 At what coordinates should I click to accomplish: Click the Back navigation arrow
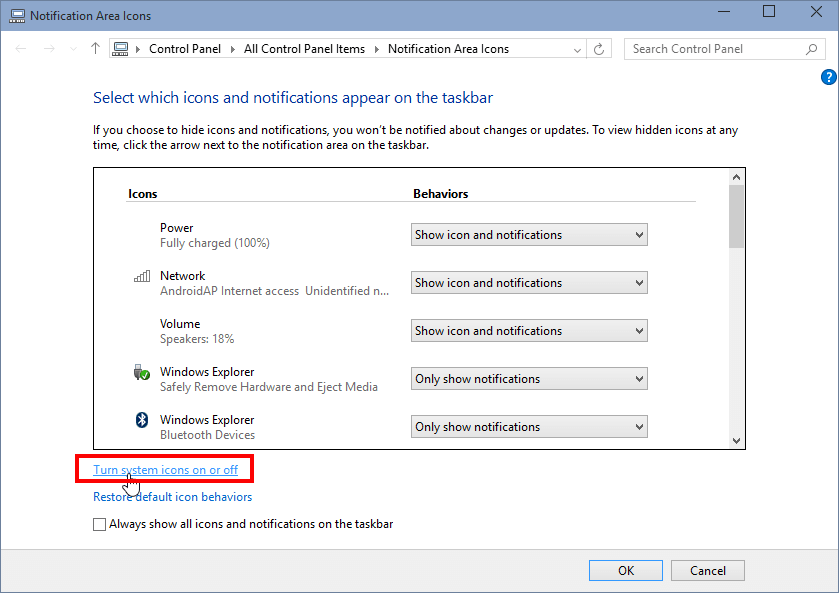pos(21,49)
